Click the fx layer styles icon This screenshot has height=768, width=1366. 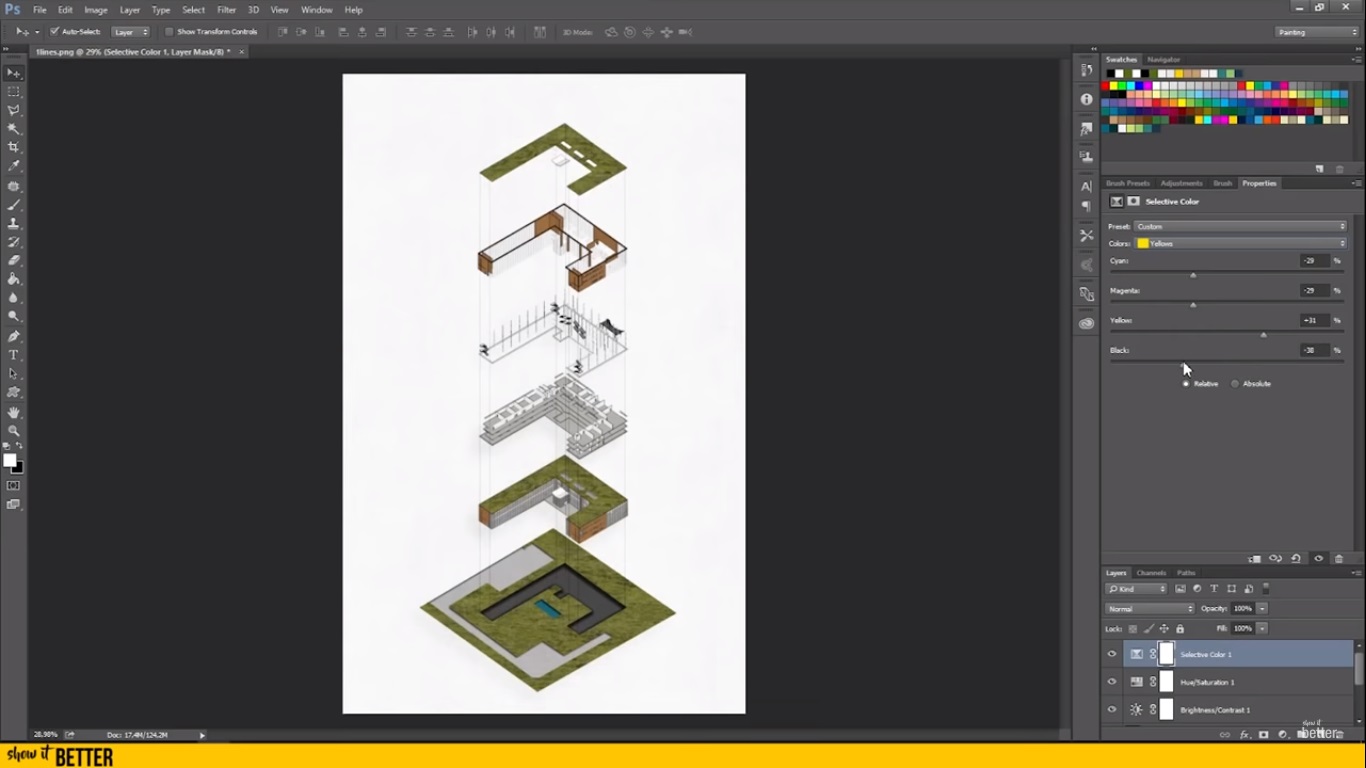pyautogui.click(x=1243, y=734)
